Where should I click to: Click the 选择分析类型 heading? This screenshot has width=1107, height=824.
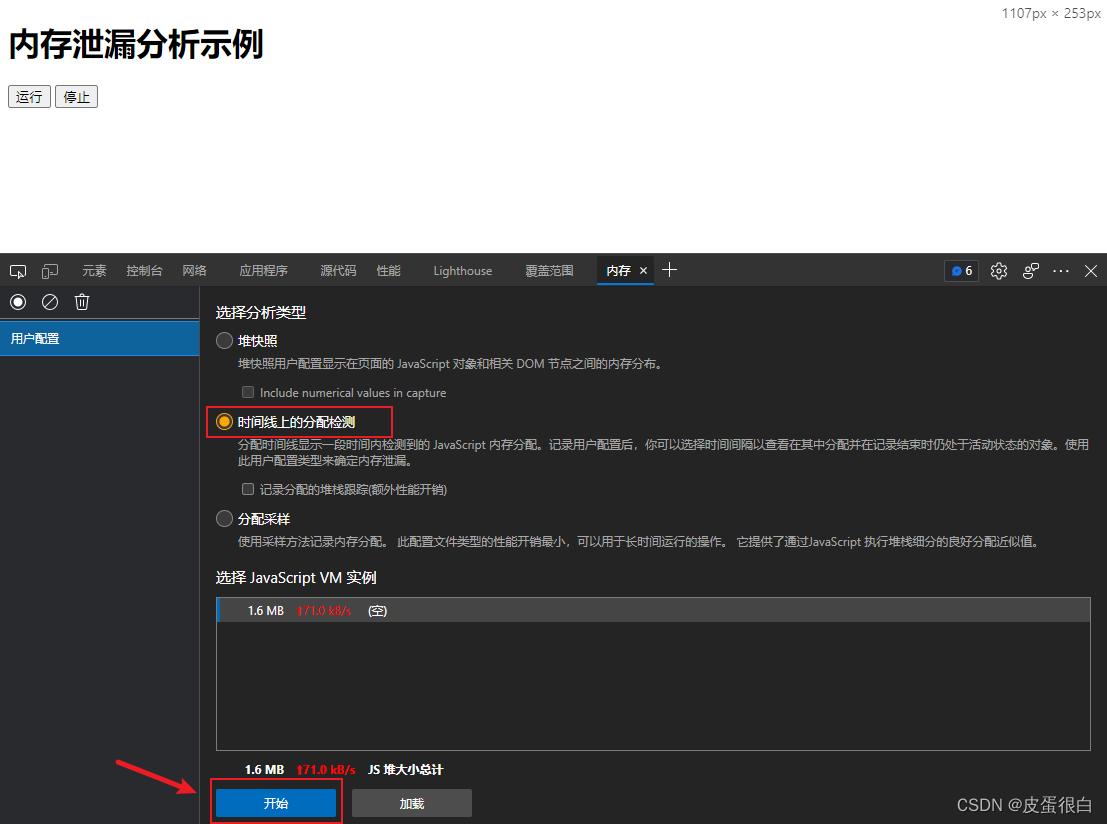click(261, 312)
